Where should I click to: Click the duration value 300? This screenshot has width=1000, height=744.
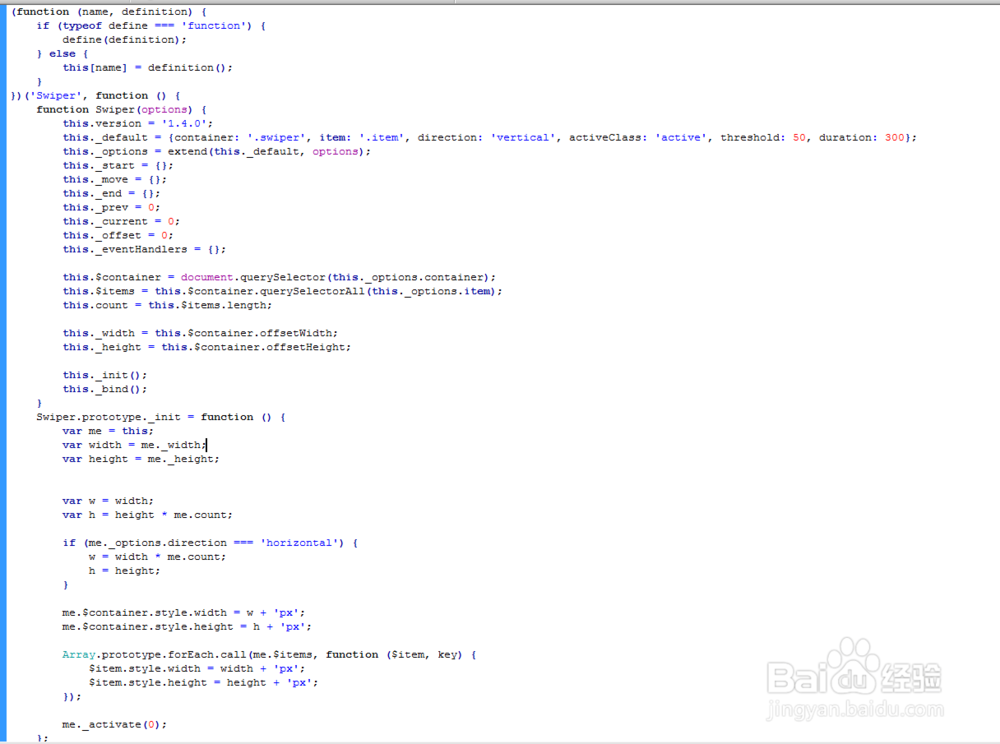point(894,138)
